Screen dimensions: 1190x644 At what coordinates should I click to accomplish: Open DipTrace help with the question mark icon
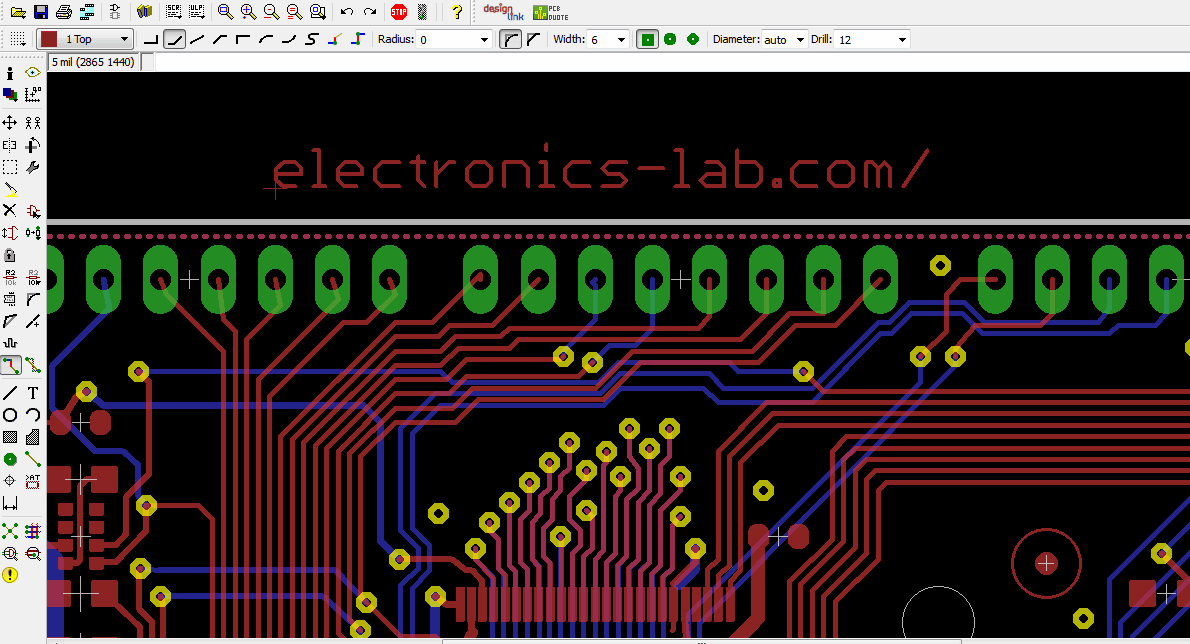point(458,12)
